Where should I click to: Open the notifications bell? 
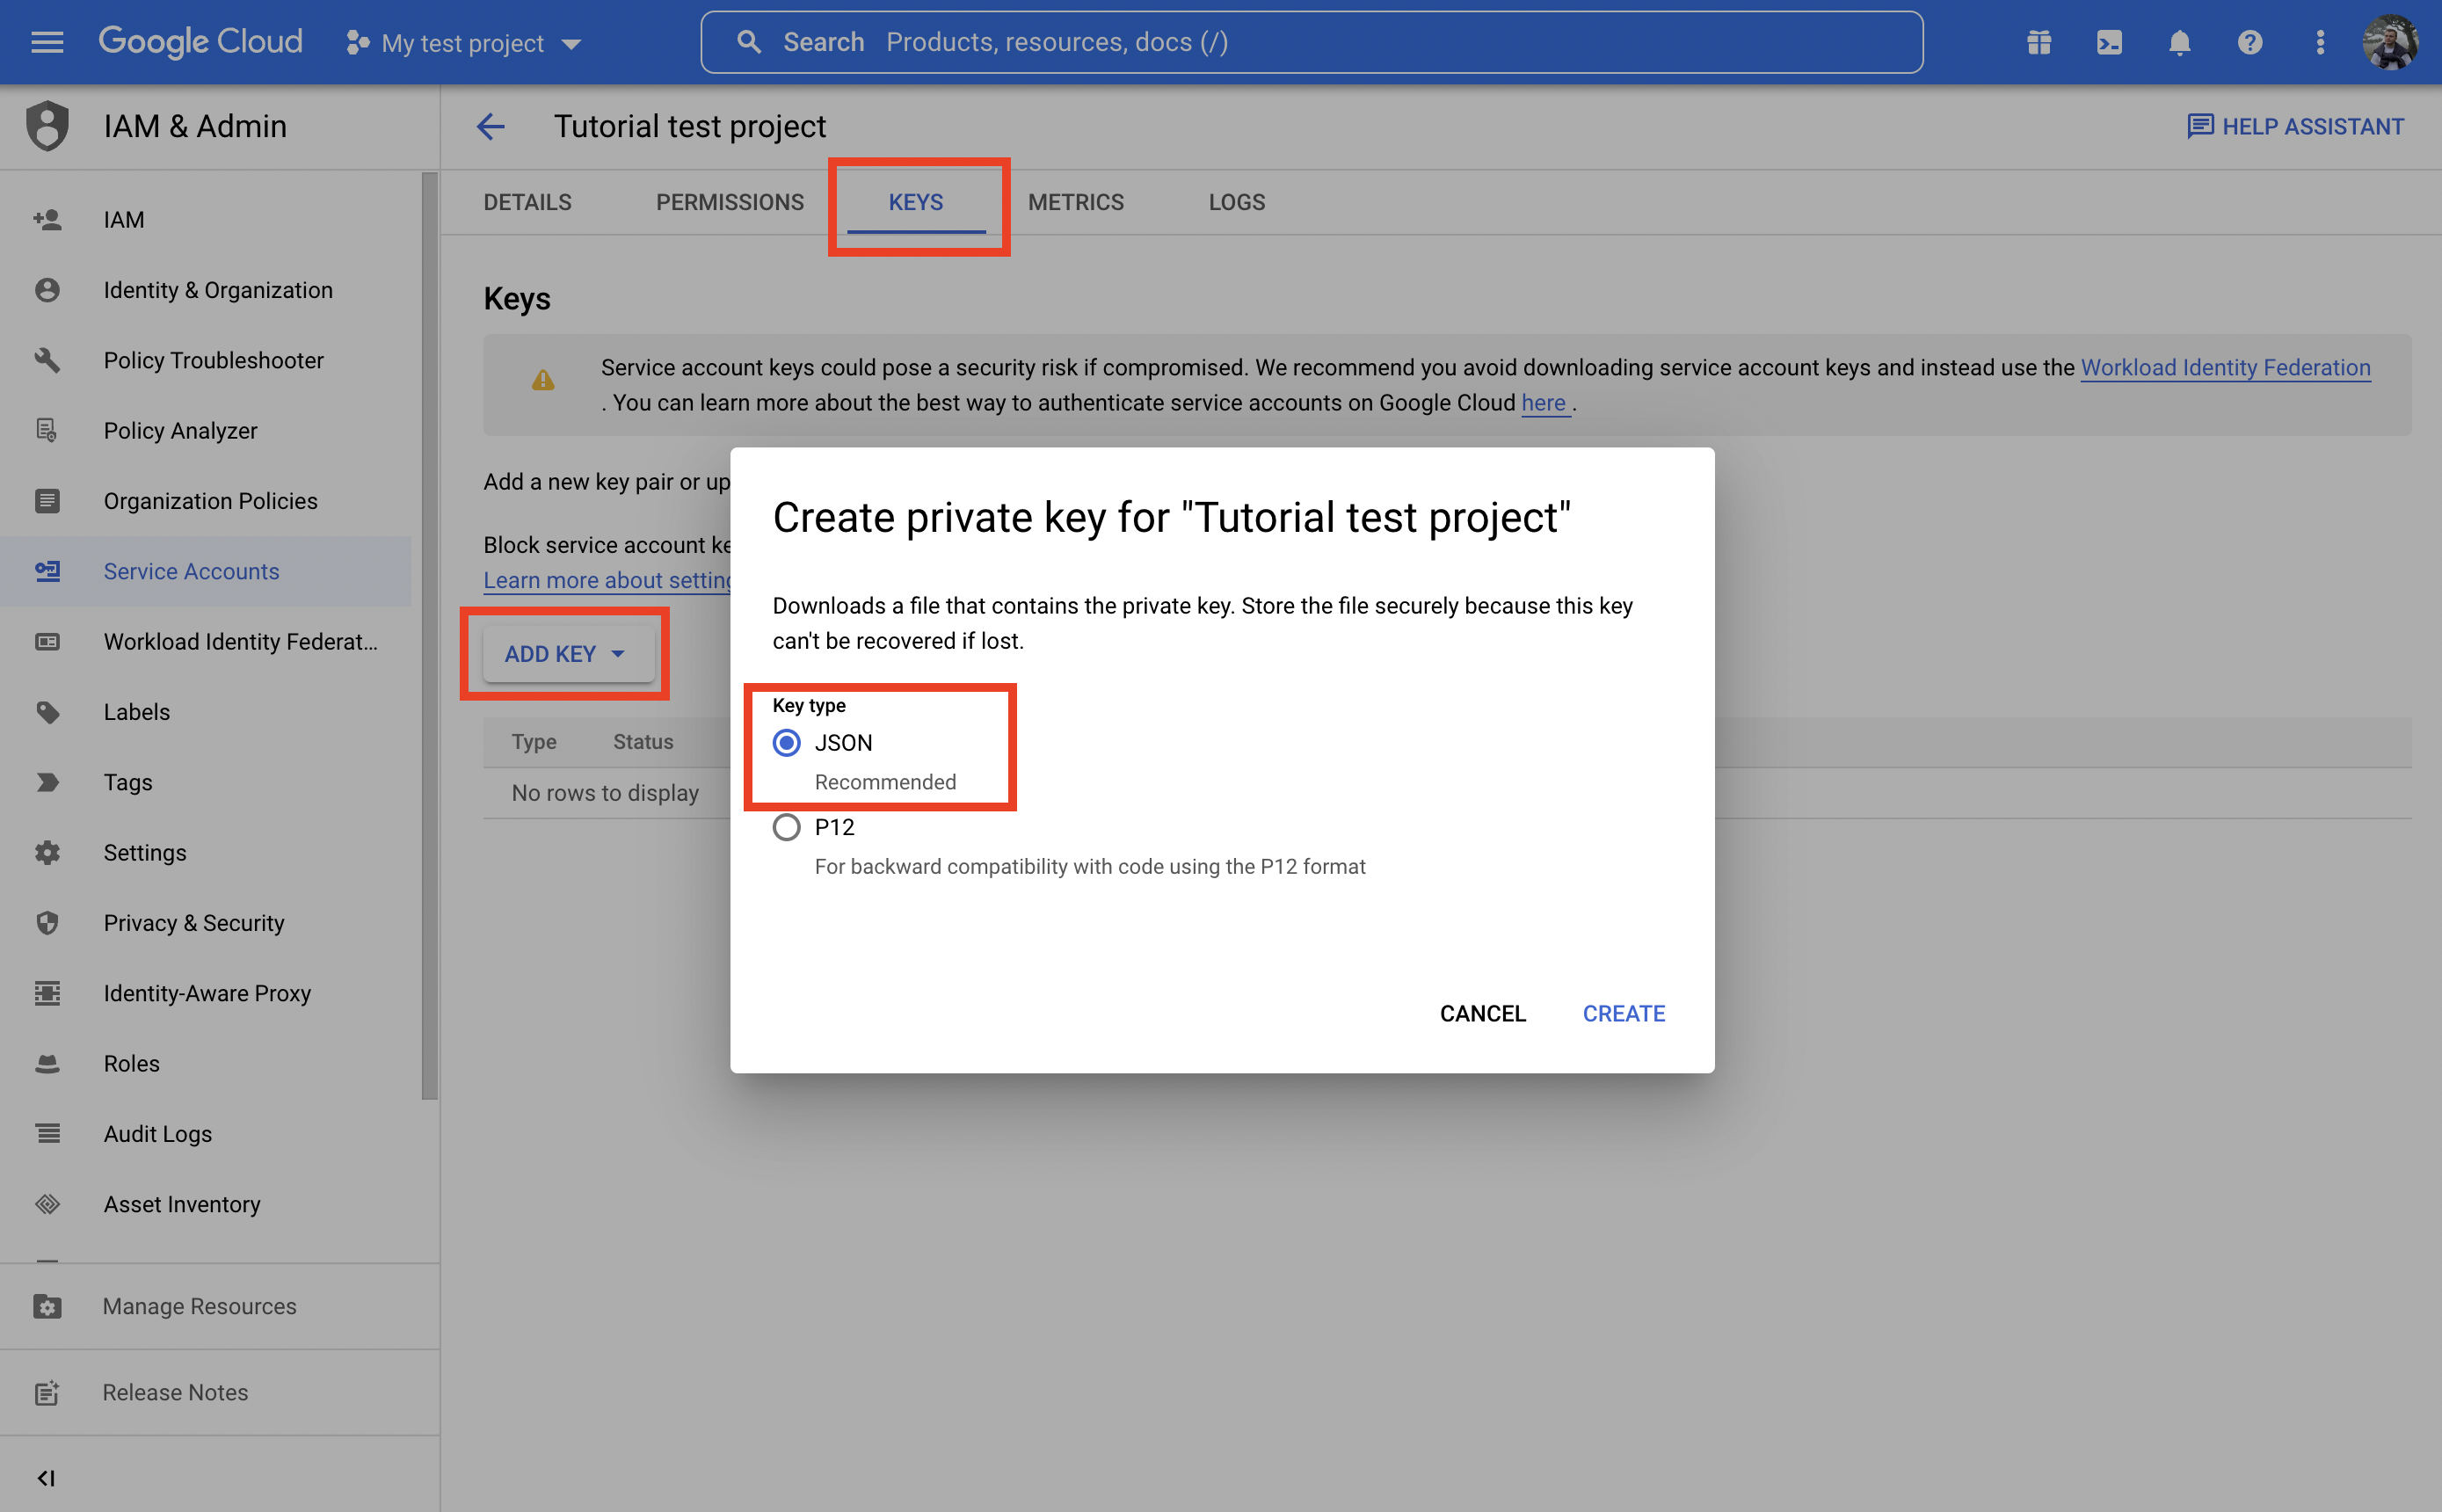2179,42
